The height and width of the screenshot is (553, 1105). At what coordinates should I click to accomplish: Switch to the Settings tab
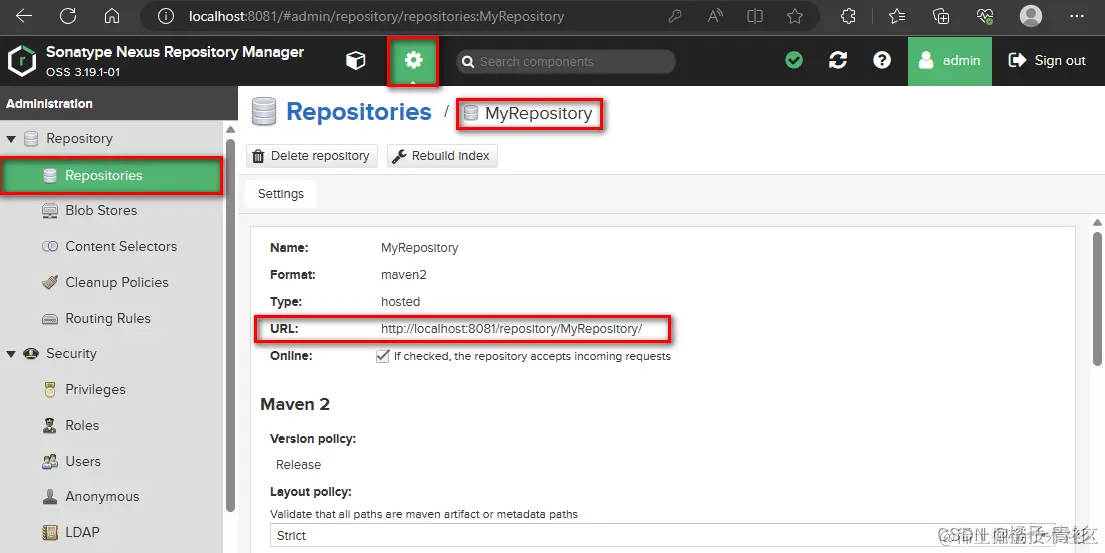tap(280, 194)
